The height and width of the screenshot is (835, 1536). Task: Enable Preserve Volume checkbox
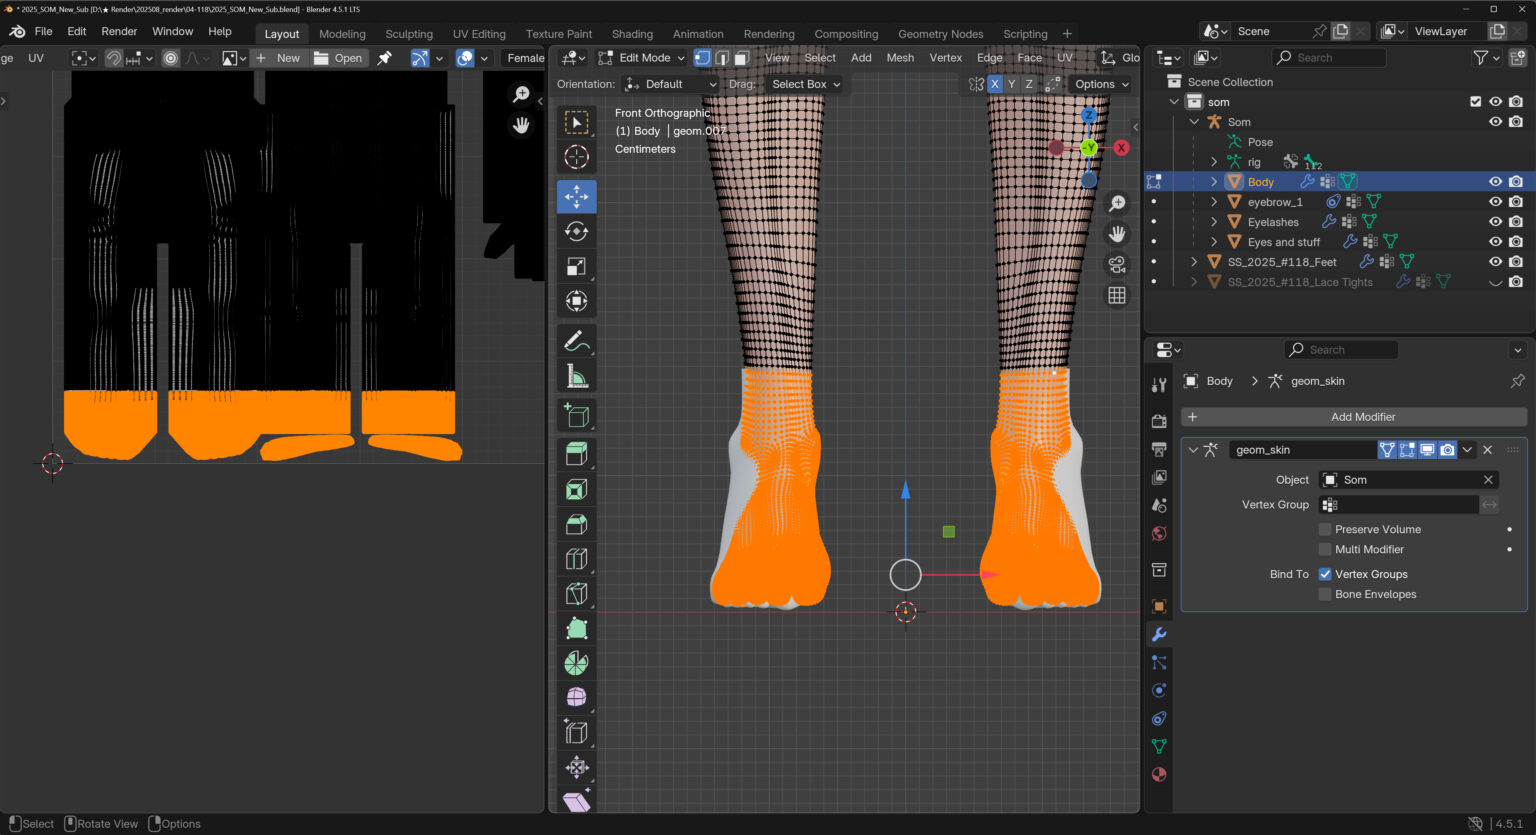click(1325, 530)
